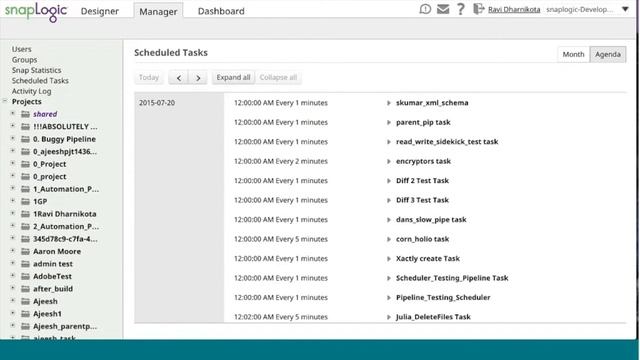Select the Ajeesh project

[x=45, y=301]
